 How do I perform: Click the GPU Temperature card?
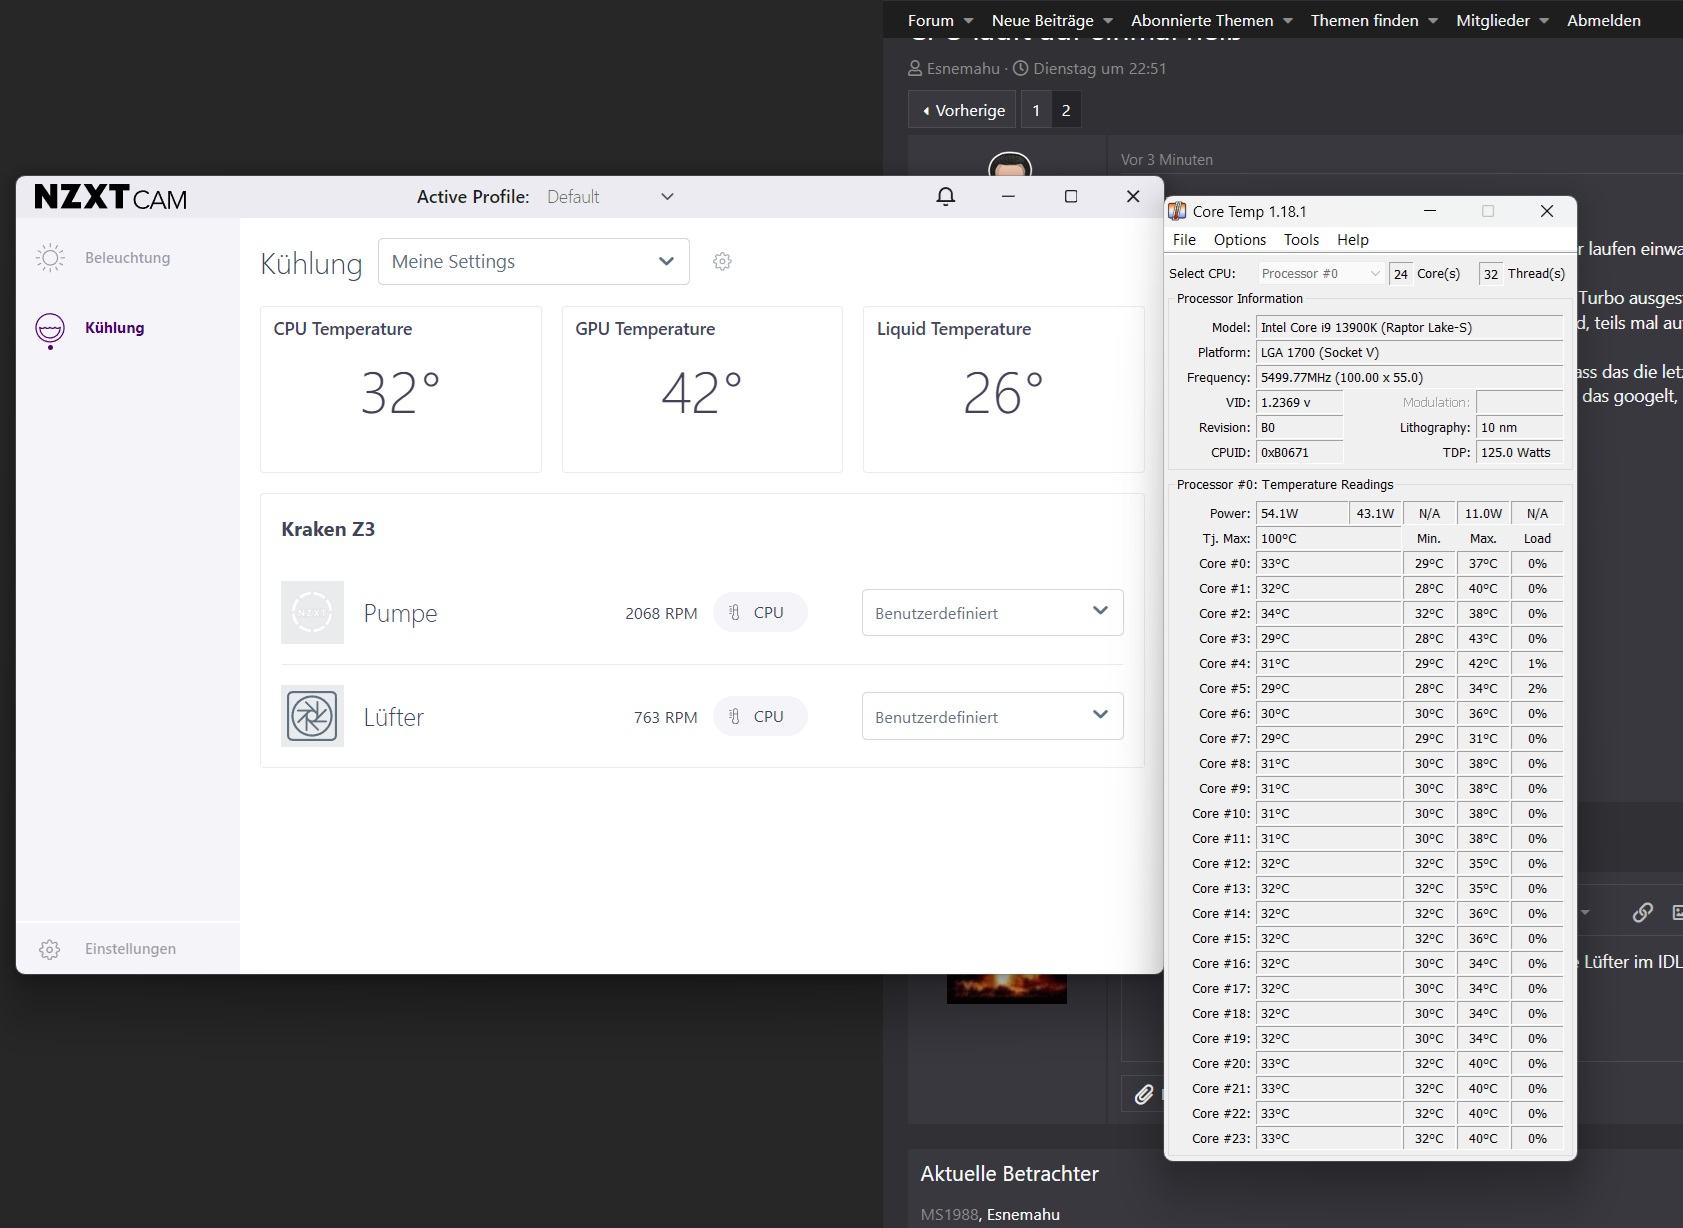click(x=702, y=389)
